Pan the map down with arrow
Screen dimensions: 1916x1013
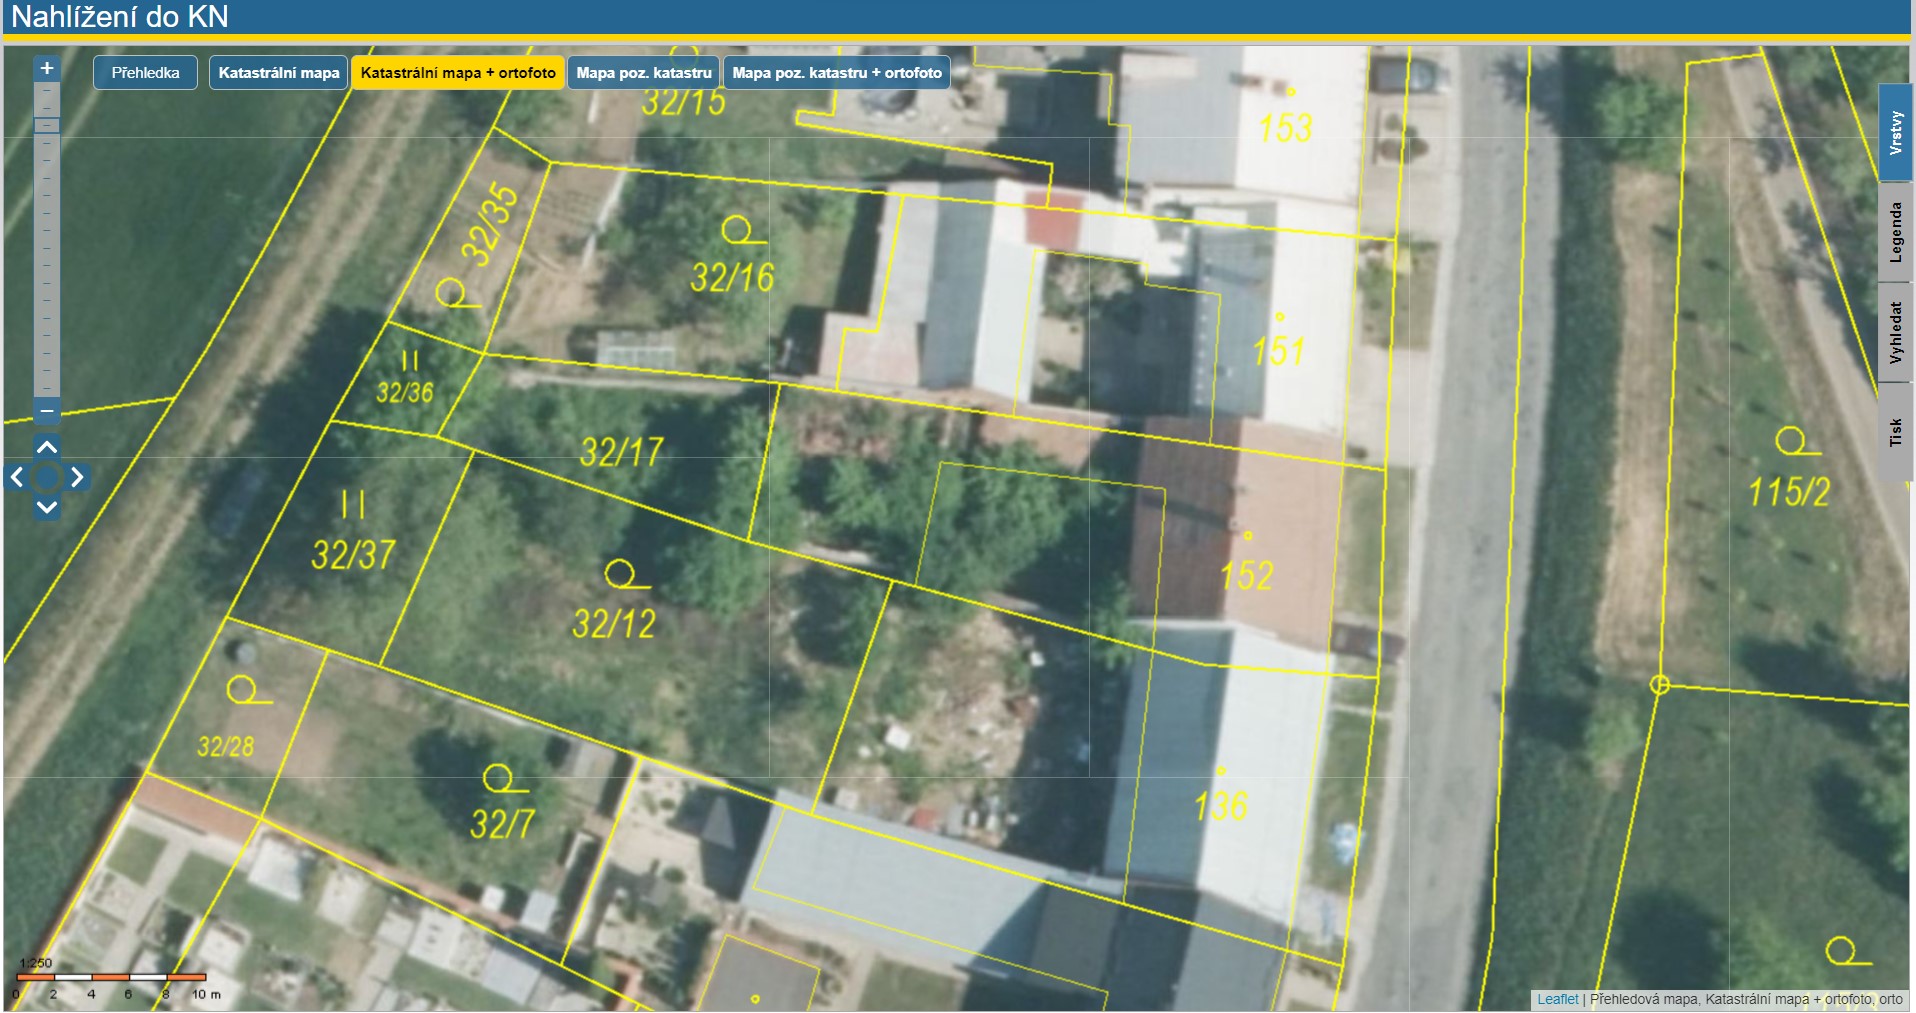(x=47, y=508)
